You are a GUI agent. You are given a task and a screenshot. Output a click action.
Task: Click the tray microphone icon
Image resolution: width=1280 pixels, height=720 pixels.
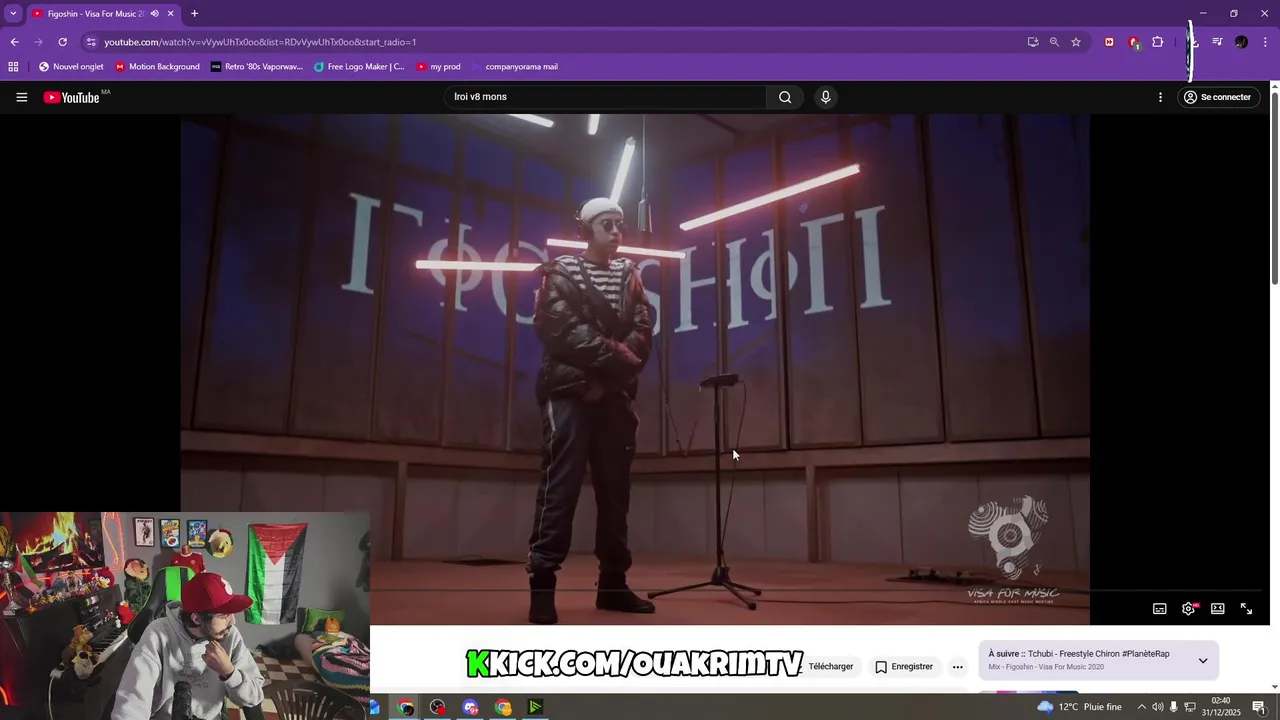pyautogui.click(x=1173, y=707)
